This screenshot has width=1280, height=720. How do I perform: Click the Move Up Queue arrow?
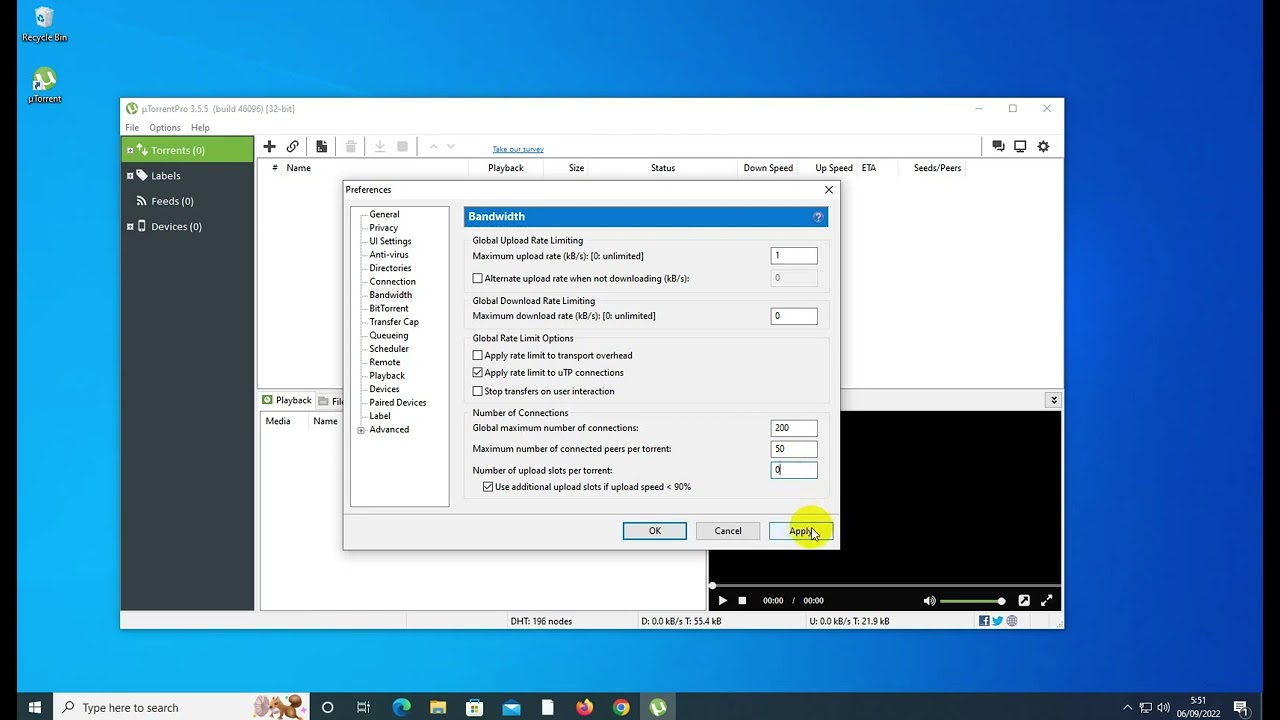(x=433, y=146)
